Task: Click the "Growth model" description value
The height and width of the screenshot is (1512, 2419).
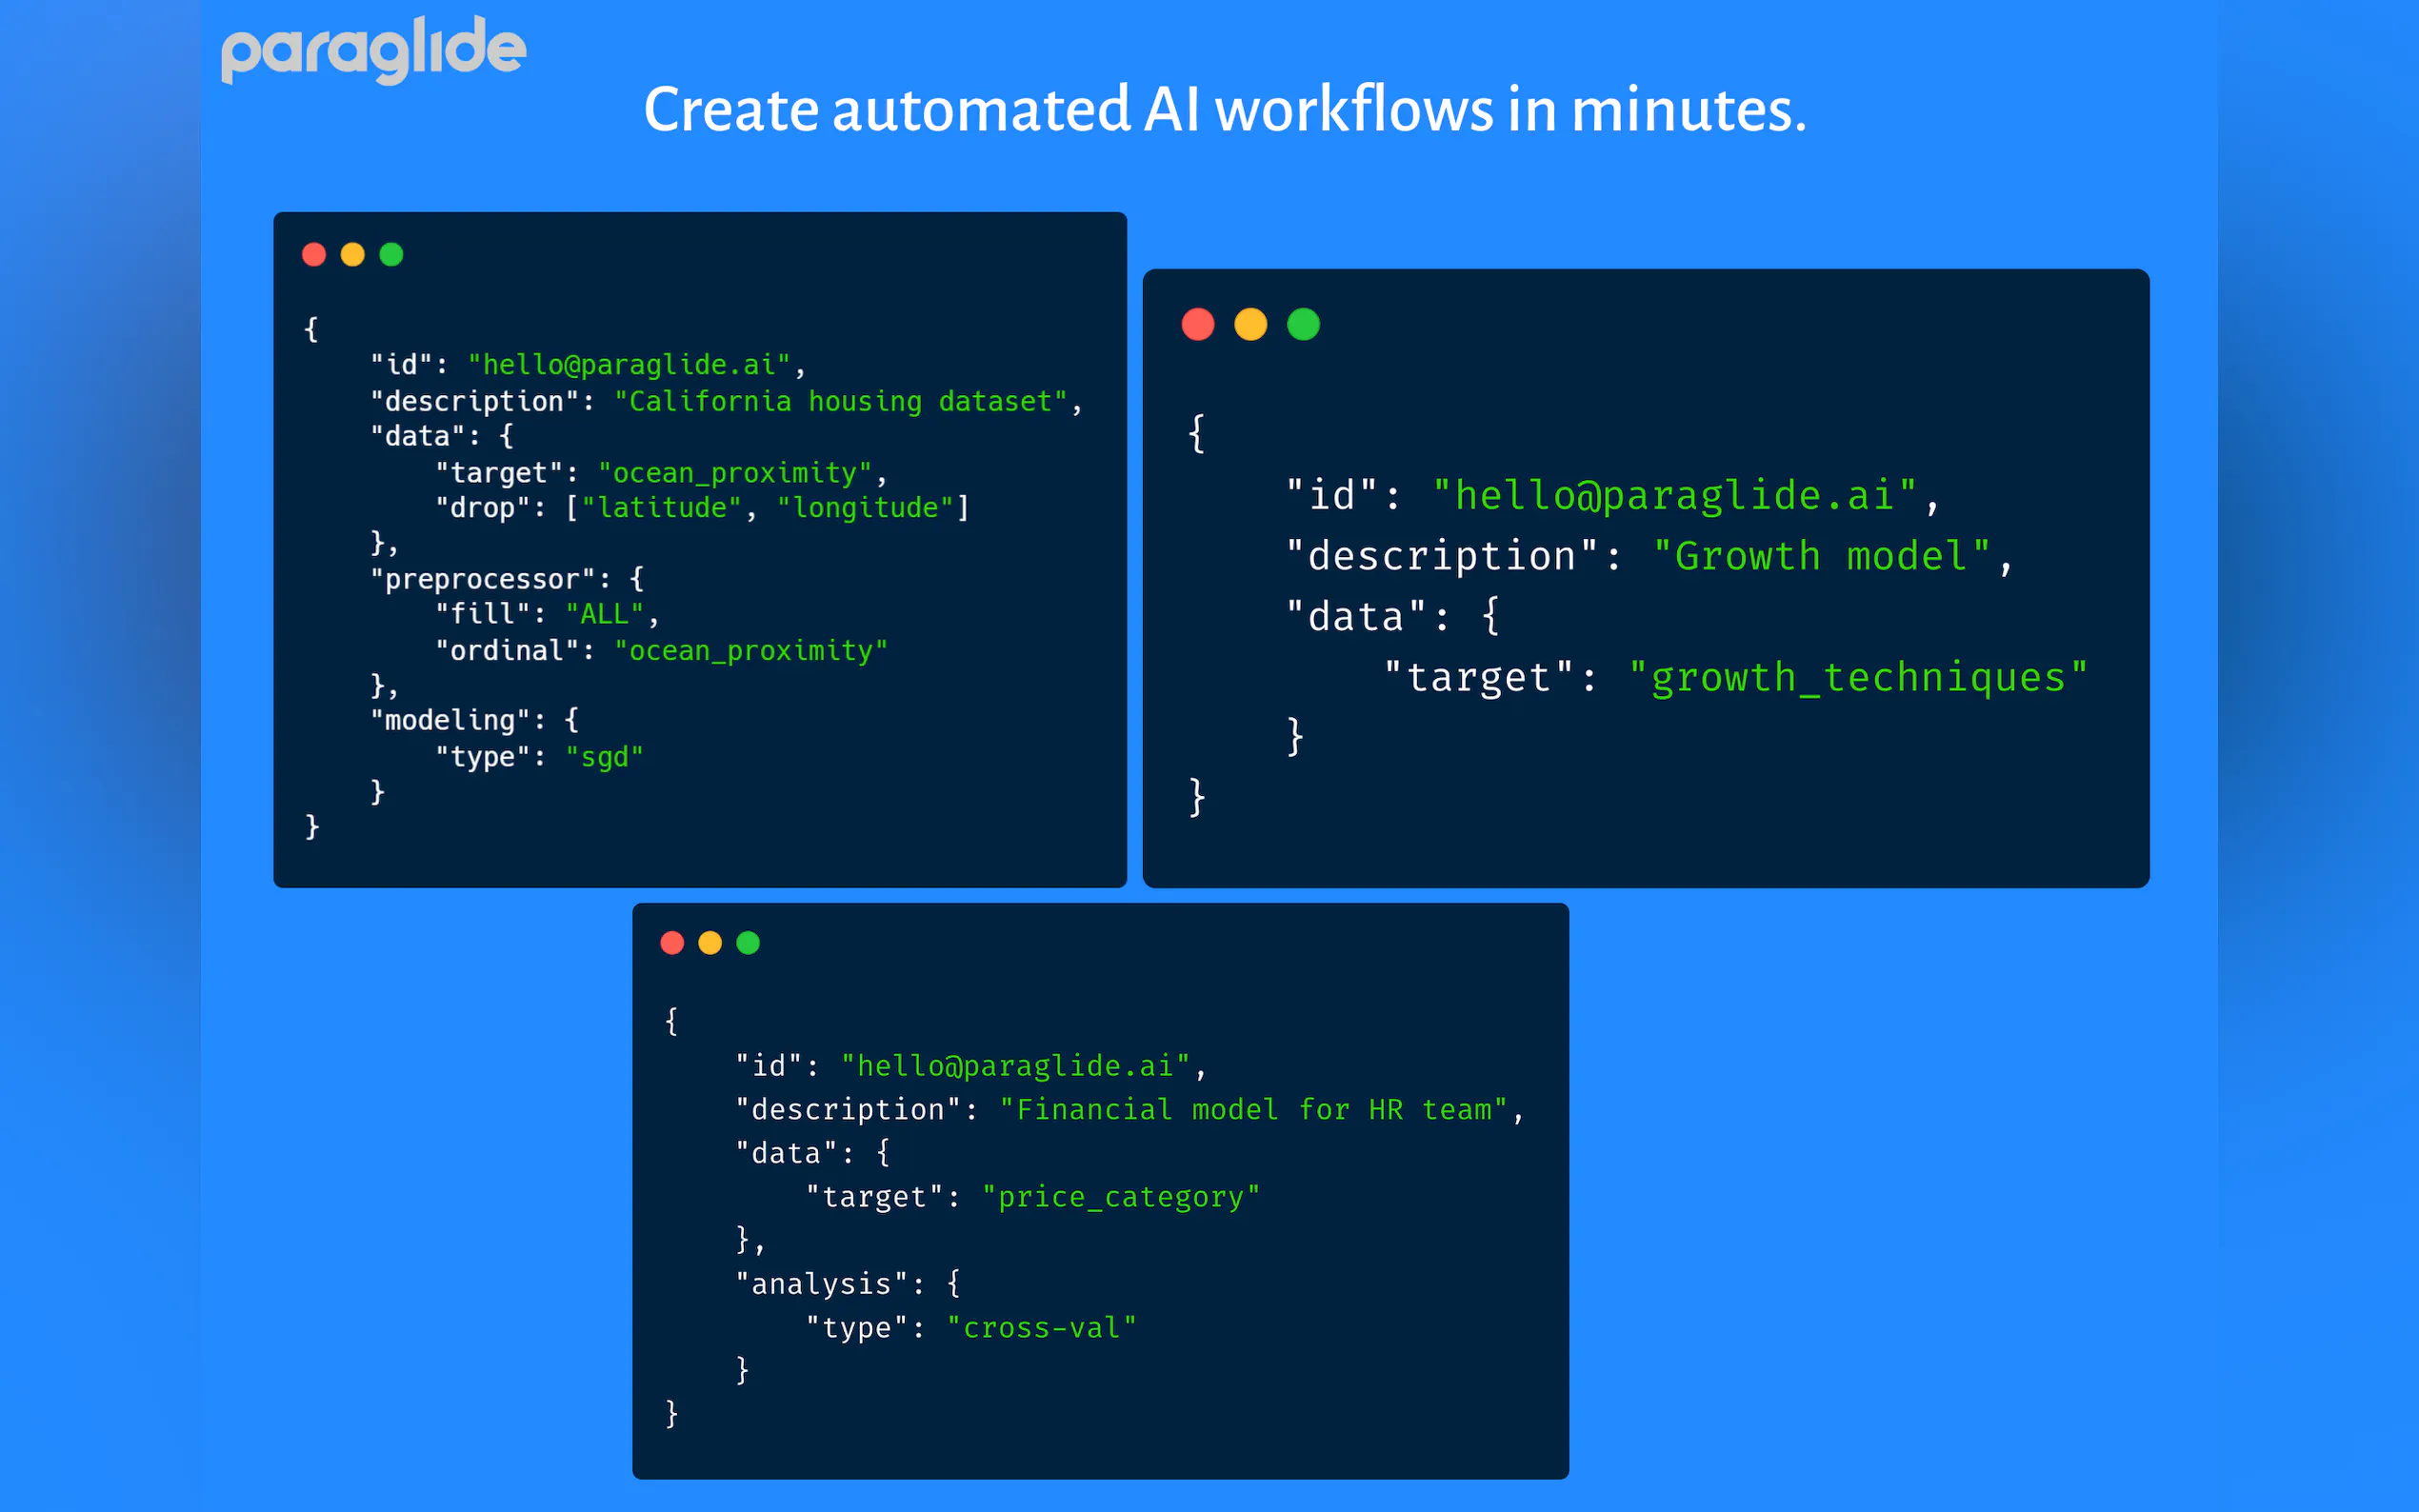Action: 1820,556
